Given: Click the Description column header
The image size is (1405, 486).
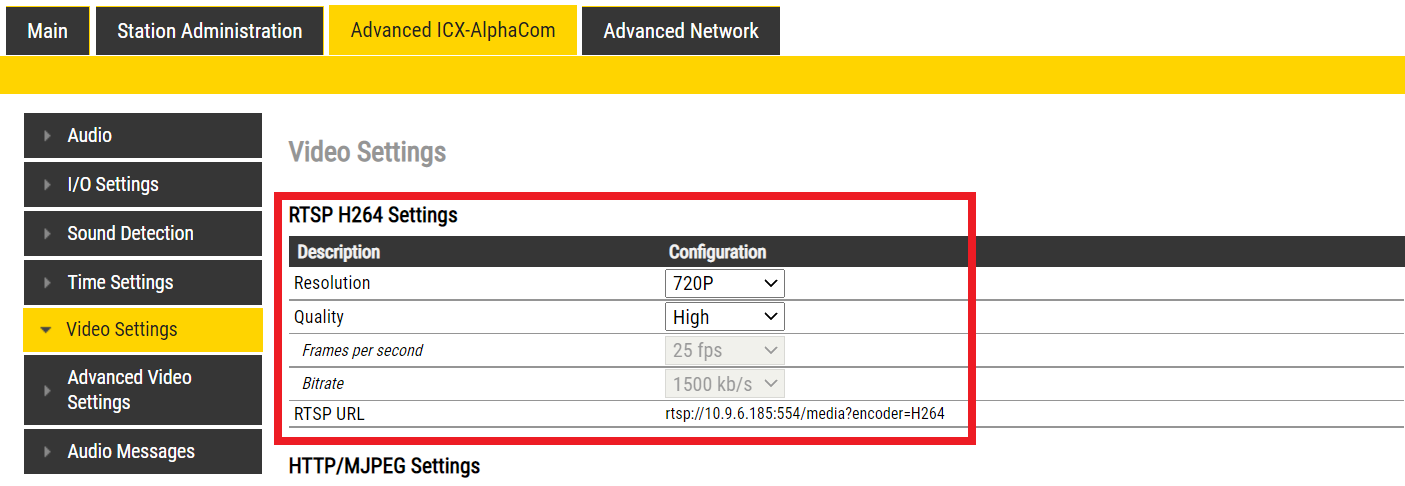Looking at the screenshot, I should 339,252.
